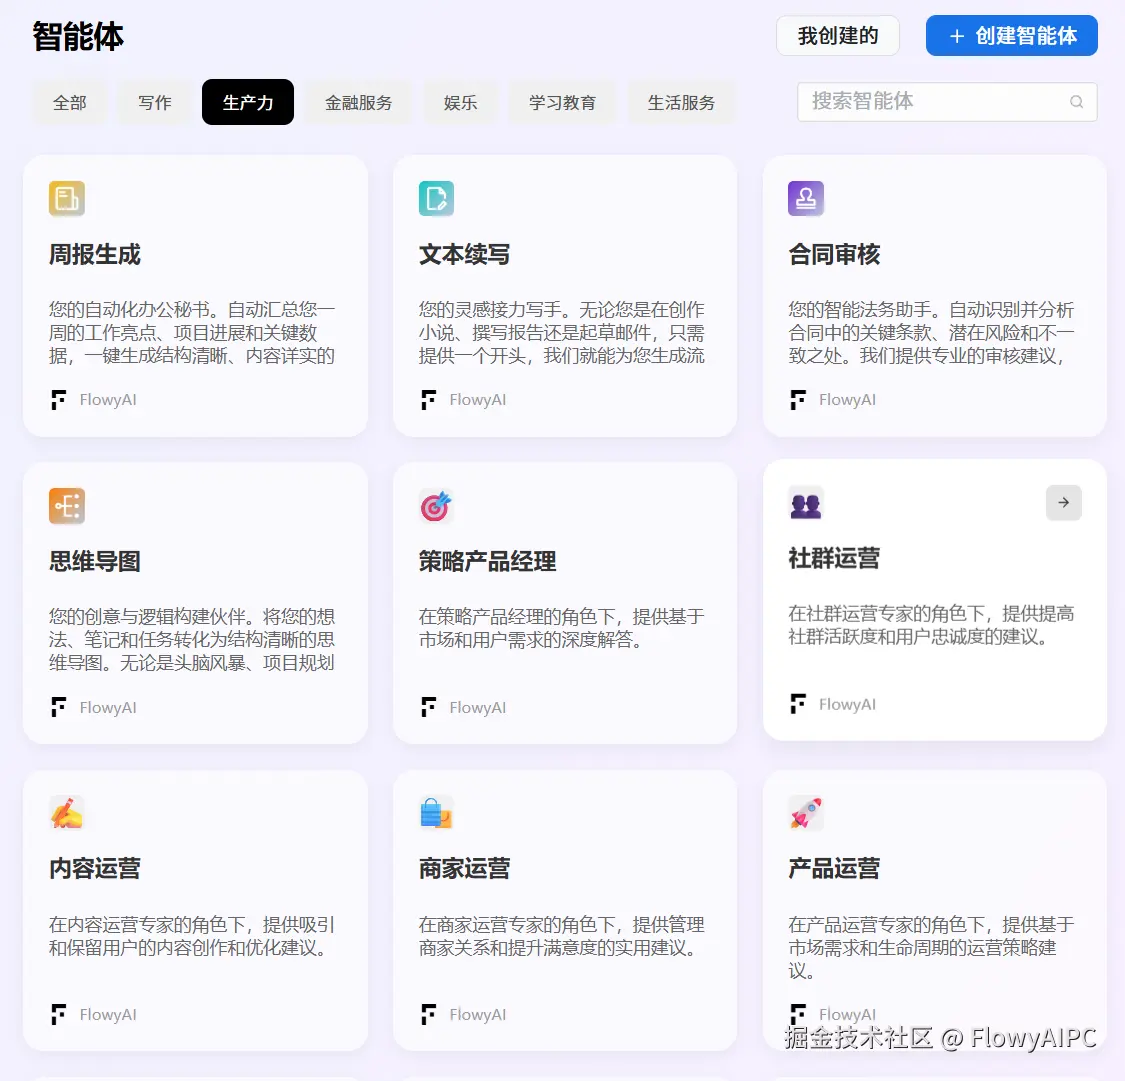Click the 内容运营 writing-hand icon
The width and height of the screenshot is (1125, 1081).
click(67, 813)
